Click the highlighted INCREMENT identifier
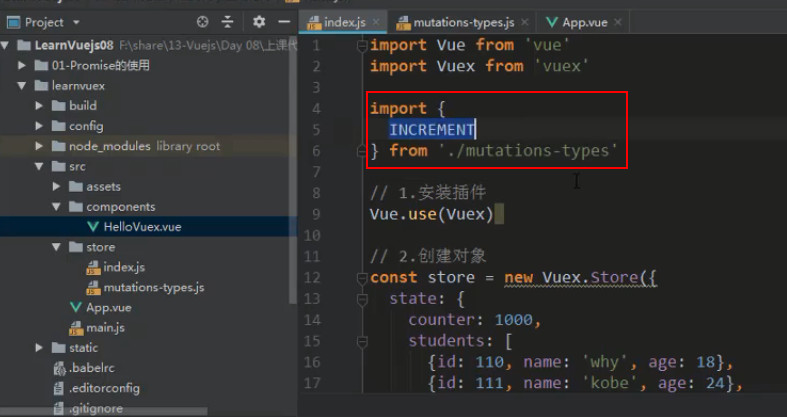The image size is (787, 417). 432,129
